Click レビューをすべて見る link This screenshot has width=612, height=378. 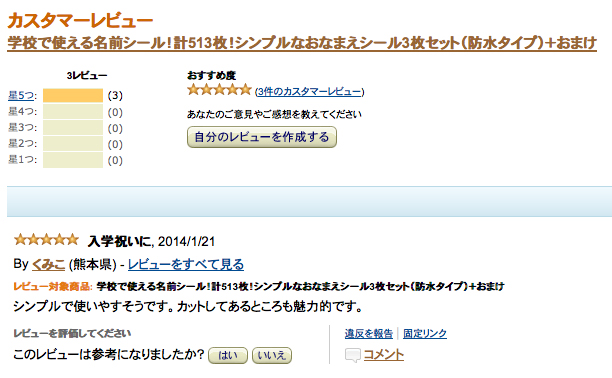[x=186, y=264]
